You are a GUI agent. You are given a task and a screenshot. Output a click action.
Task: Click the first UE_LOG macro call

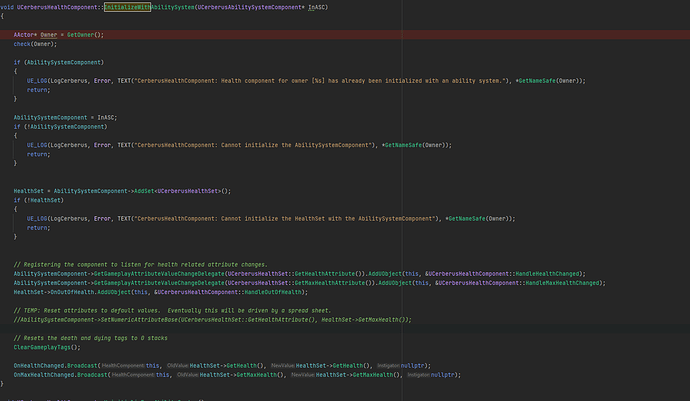(40, 78)
